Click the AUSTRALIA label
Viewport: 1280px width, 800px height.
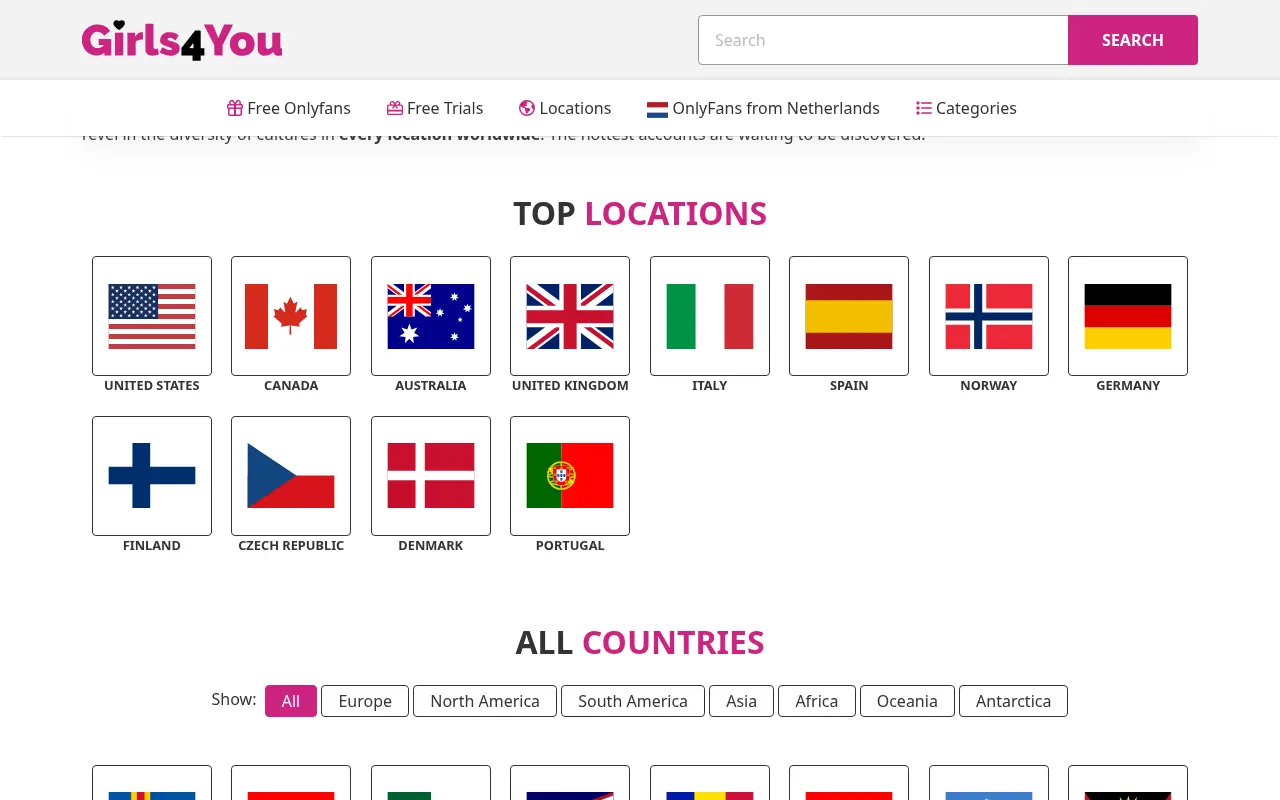point(431,386)
